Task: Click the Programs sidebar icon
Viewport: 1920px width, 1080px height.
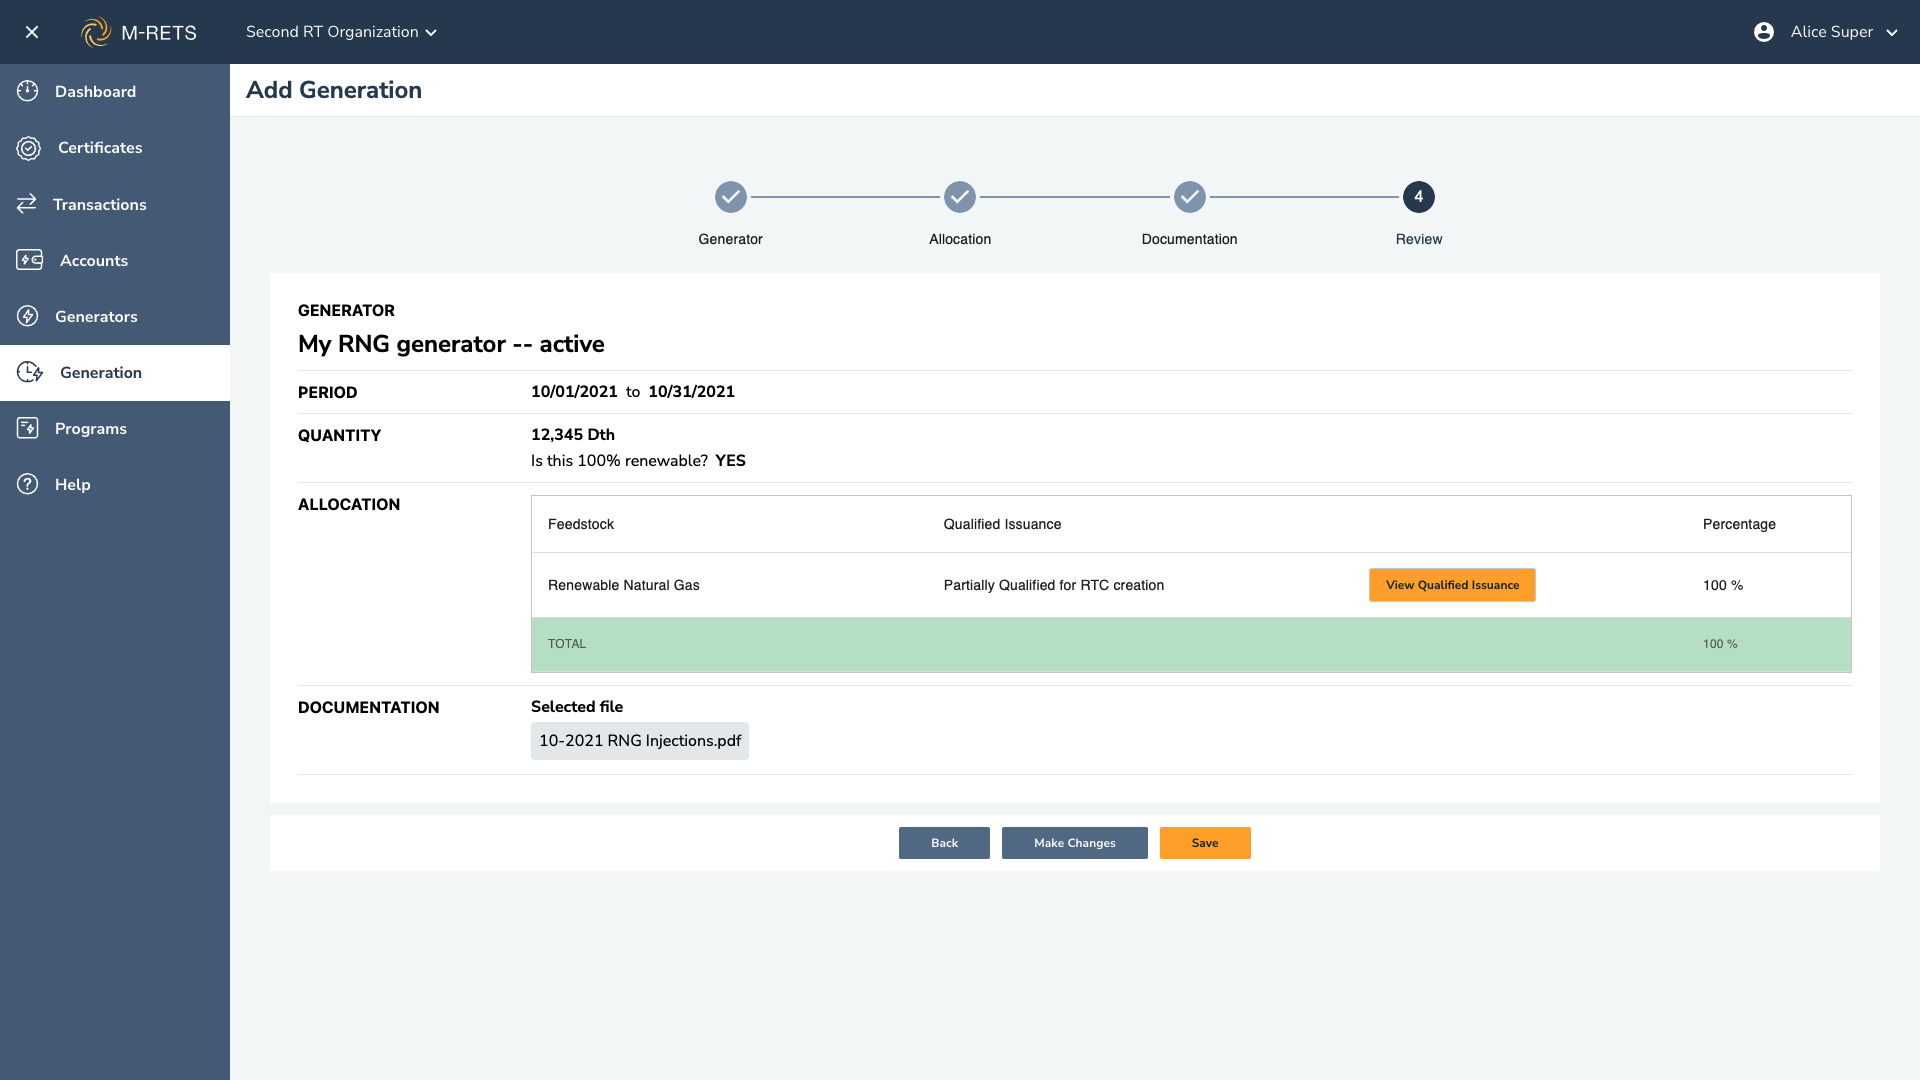Action: point(28,428)
